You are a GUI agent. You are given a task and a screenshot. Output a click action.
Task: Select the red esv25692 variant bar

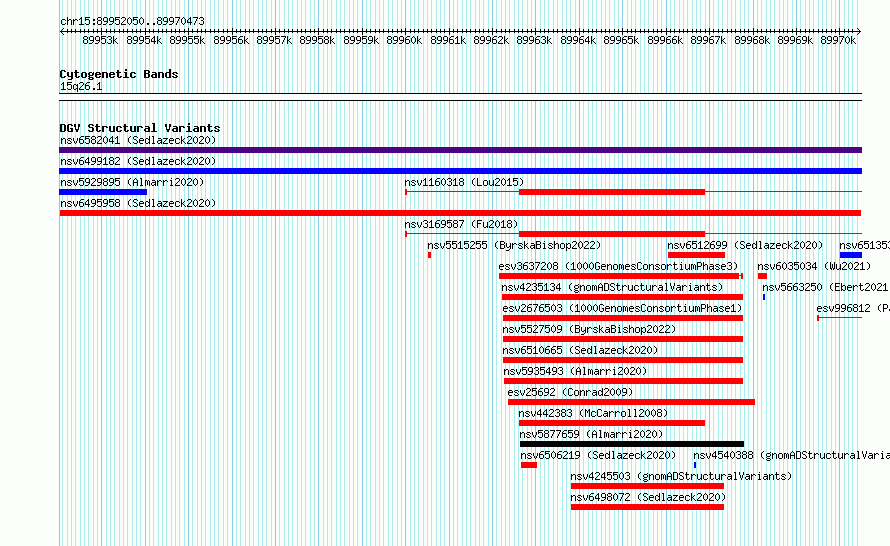click(631, 402)
